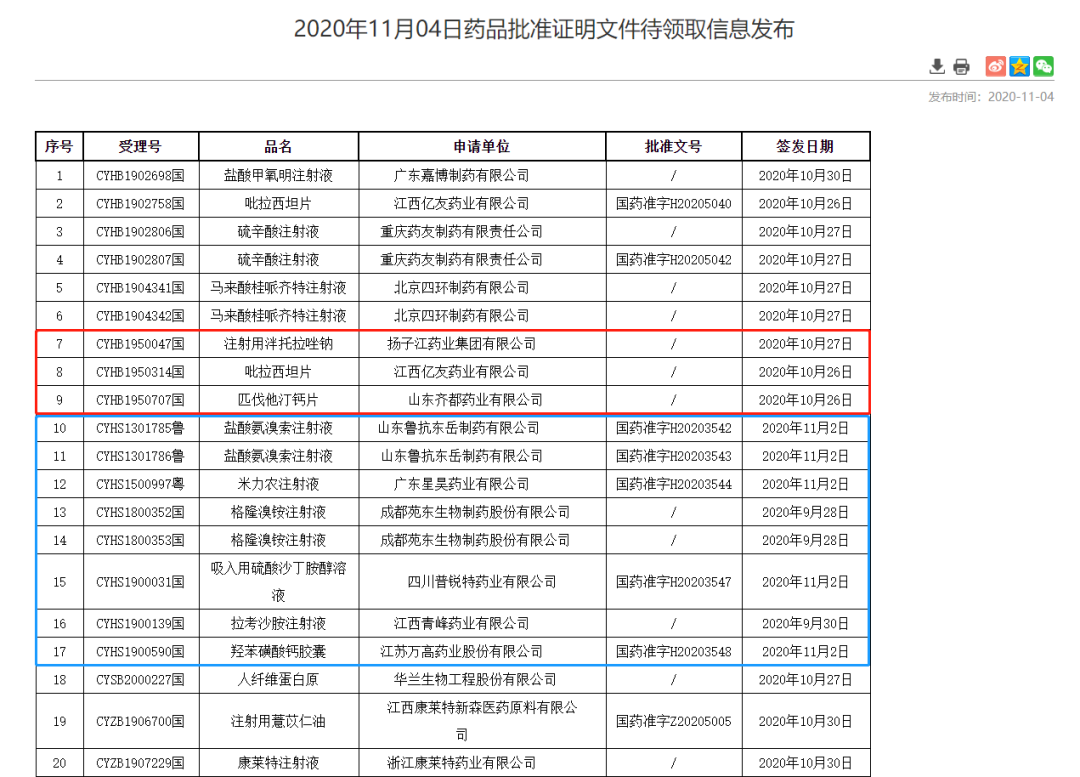The image size is (1080, 777).
Task: Share via yellow star Qzone icon
Action: click(1019, 66)
